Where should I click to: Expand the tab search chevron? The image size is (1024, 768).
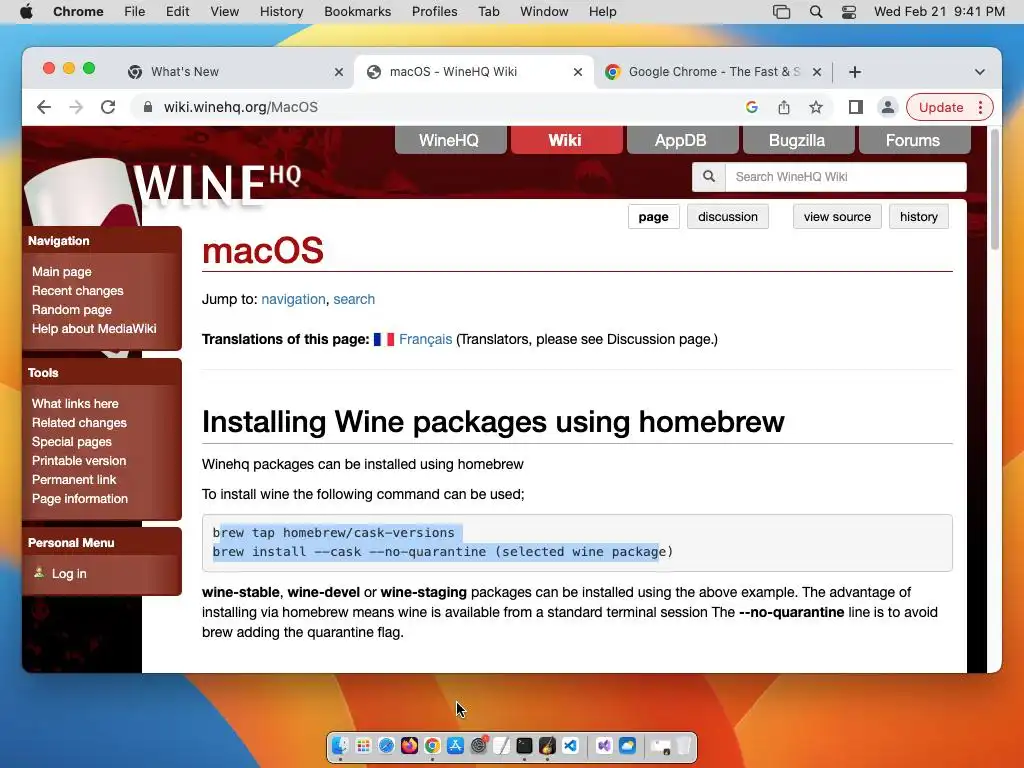pos(980,72)
